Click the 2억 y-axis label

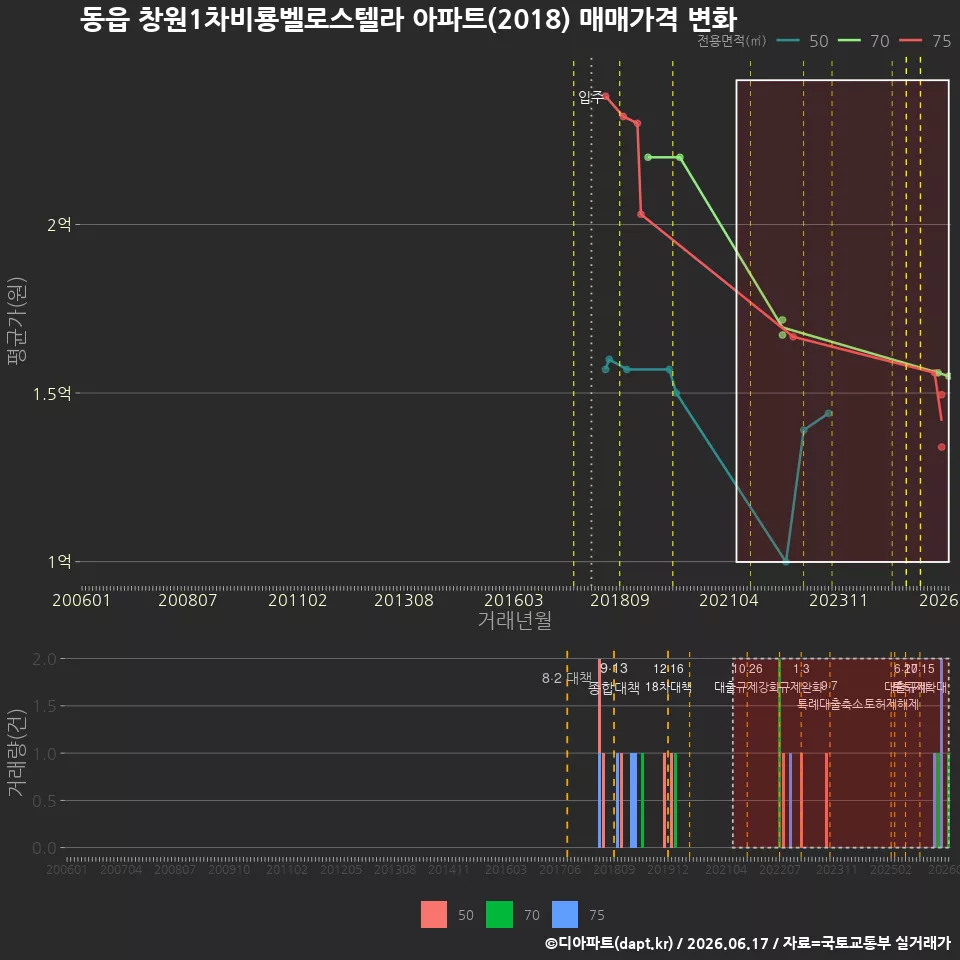(59, 225)
